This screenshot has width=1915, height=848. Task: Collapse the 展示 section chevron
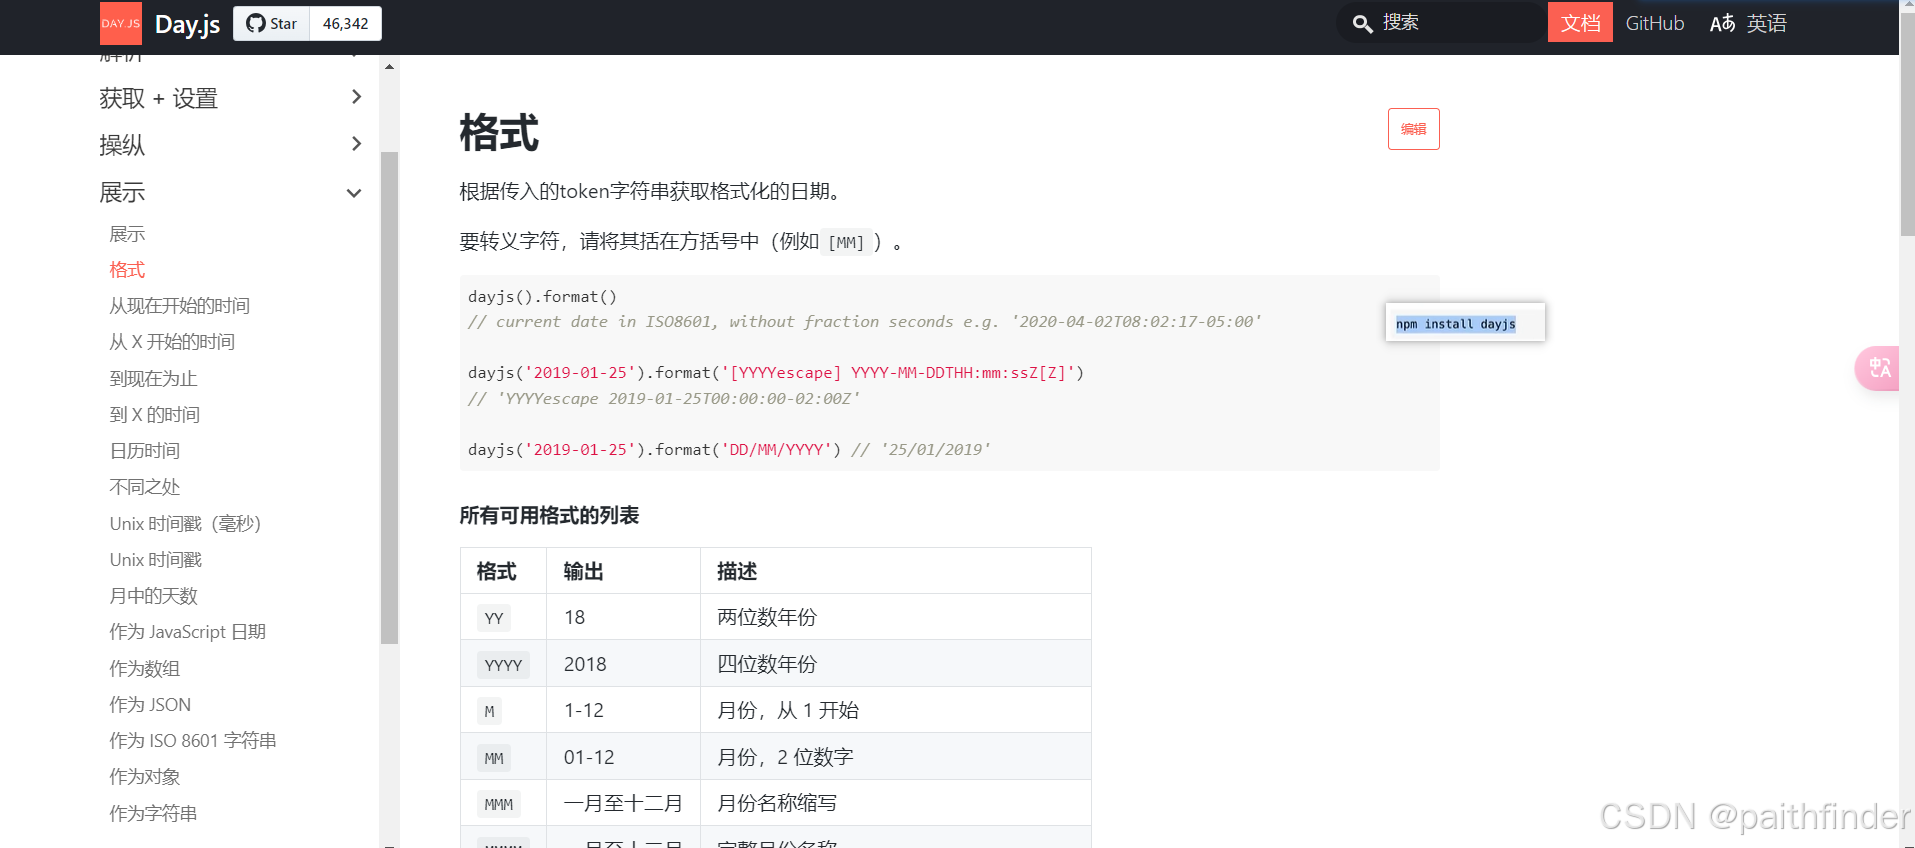point(354,193)
